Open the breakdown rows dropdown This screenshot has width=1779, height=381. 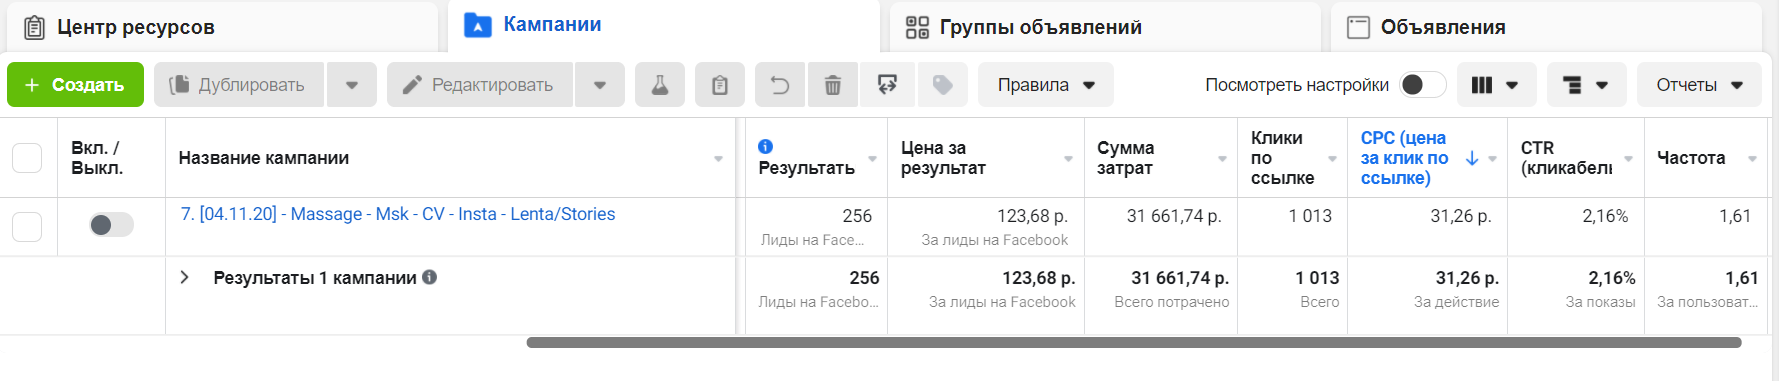pos(1586,85)
